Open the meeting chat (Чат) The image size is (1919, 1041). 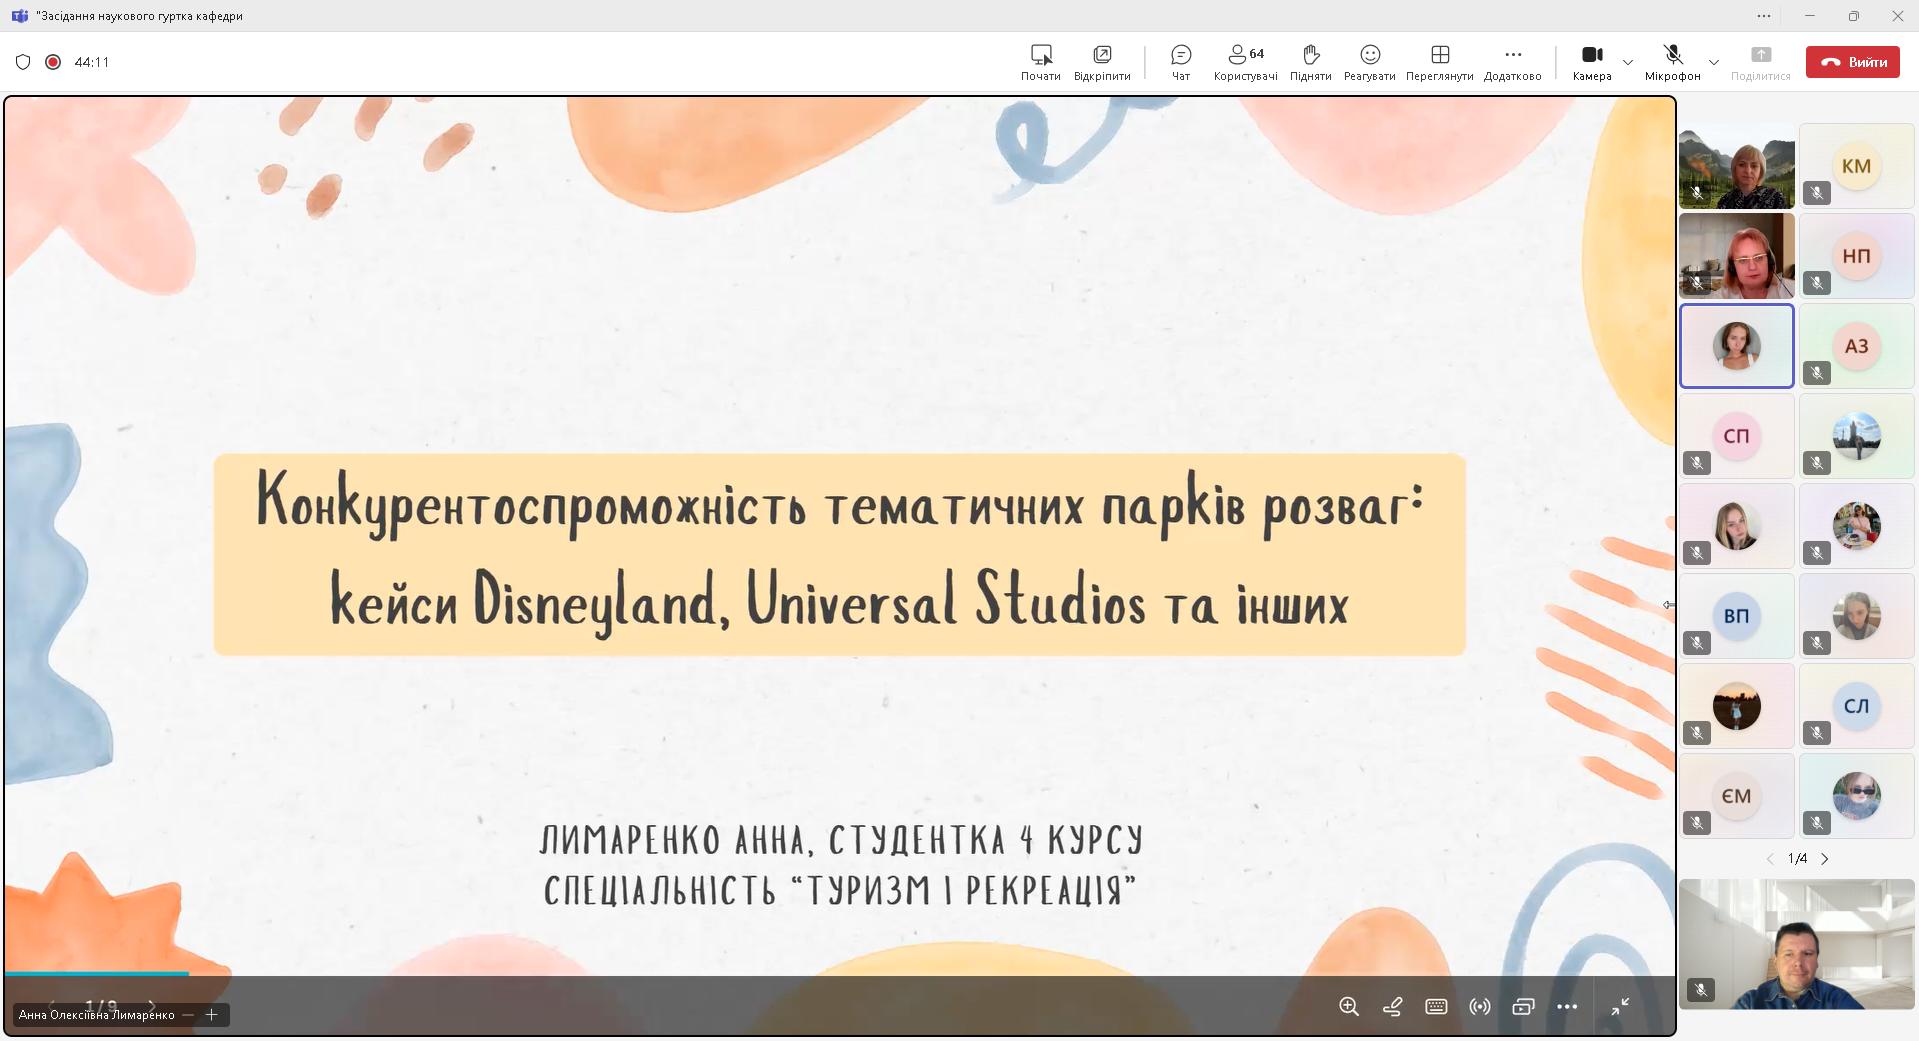(1181, 61)
